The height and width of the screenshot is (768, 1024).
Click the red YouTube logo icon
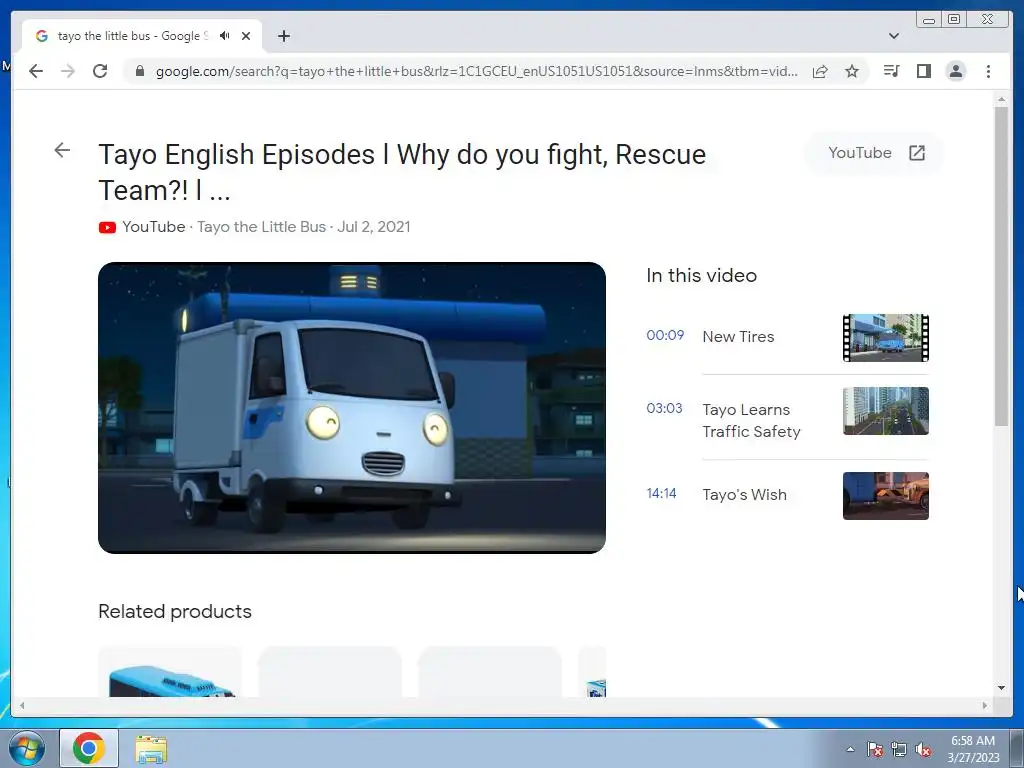pos(107,227)
